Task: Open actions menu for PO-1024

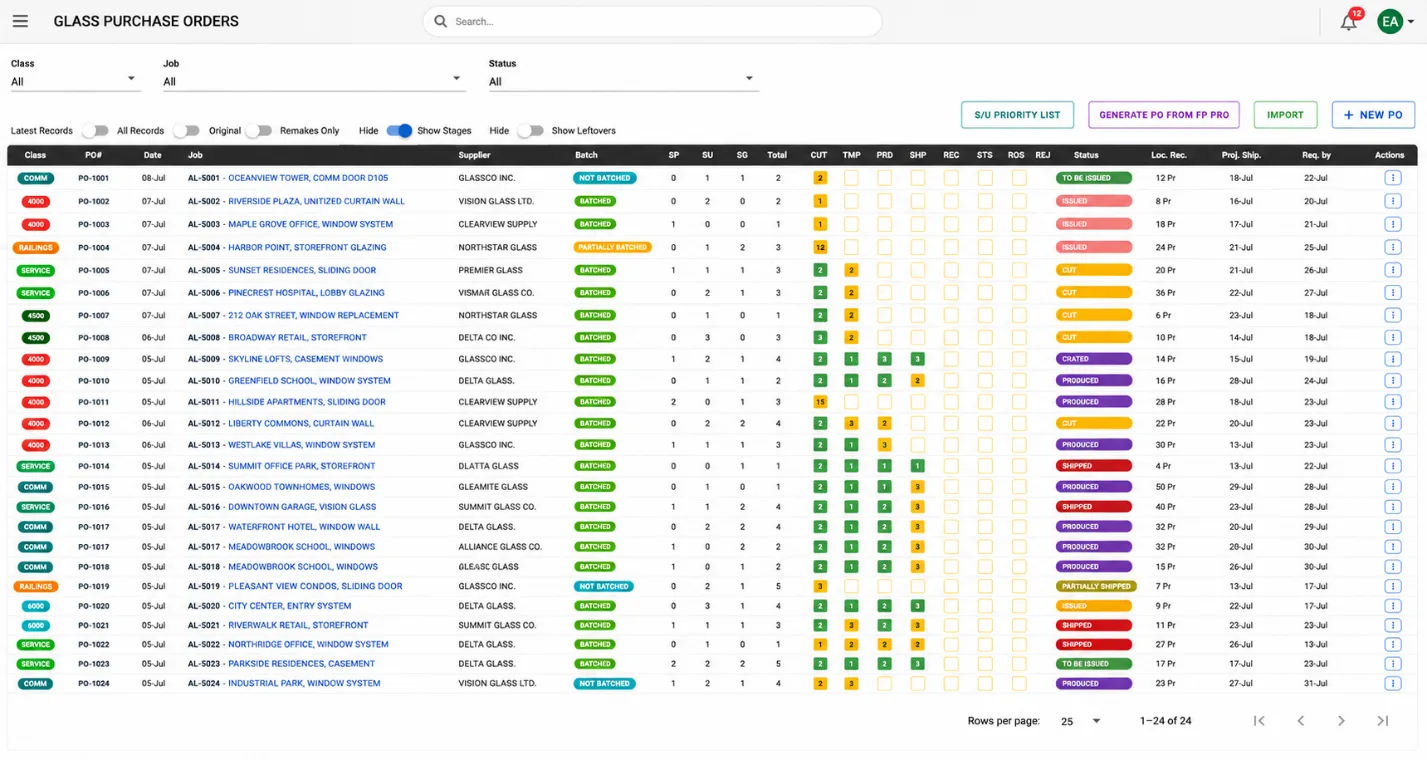Action: pyautogui.click(x=1392, y=684)
